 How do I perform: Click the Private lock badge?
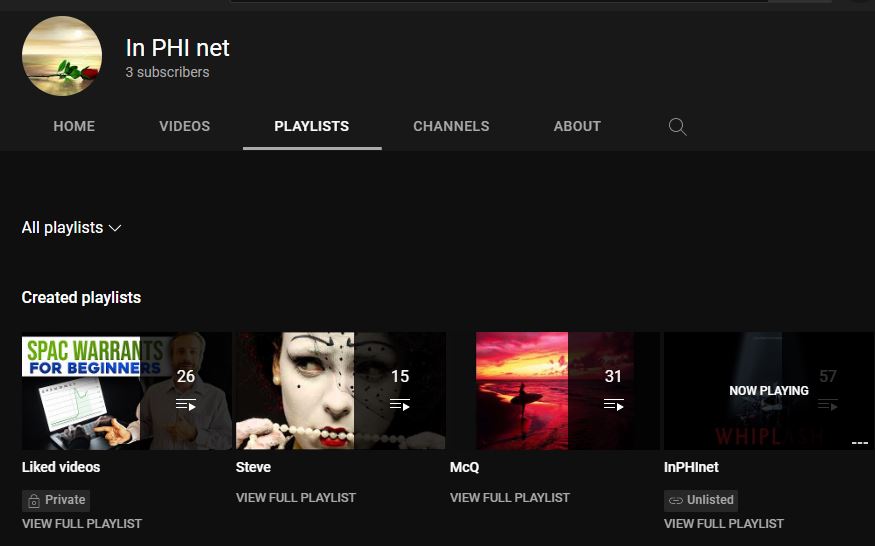[x=56, y=500]
